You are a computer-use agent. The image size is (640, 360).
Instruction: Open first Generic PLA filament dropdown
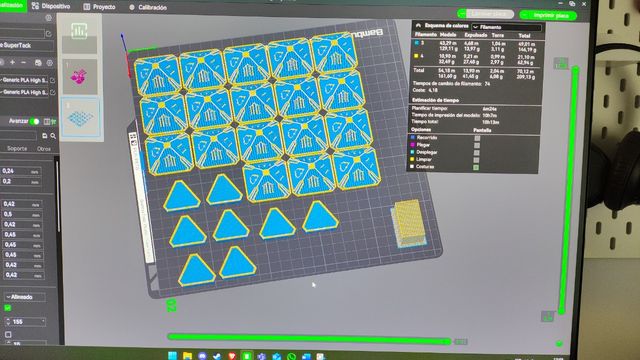pyautogui.click(x=24, y=80)
